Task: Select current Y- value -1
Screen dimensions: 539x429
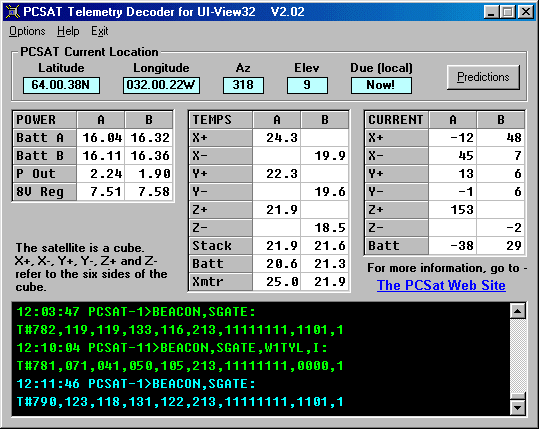Action: click(453, 191)
